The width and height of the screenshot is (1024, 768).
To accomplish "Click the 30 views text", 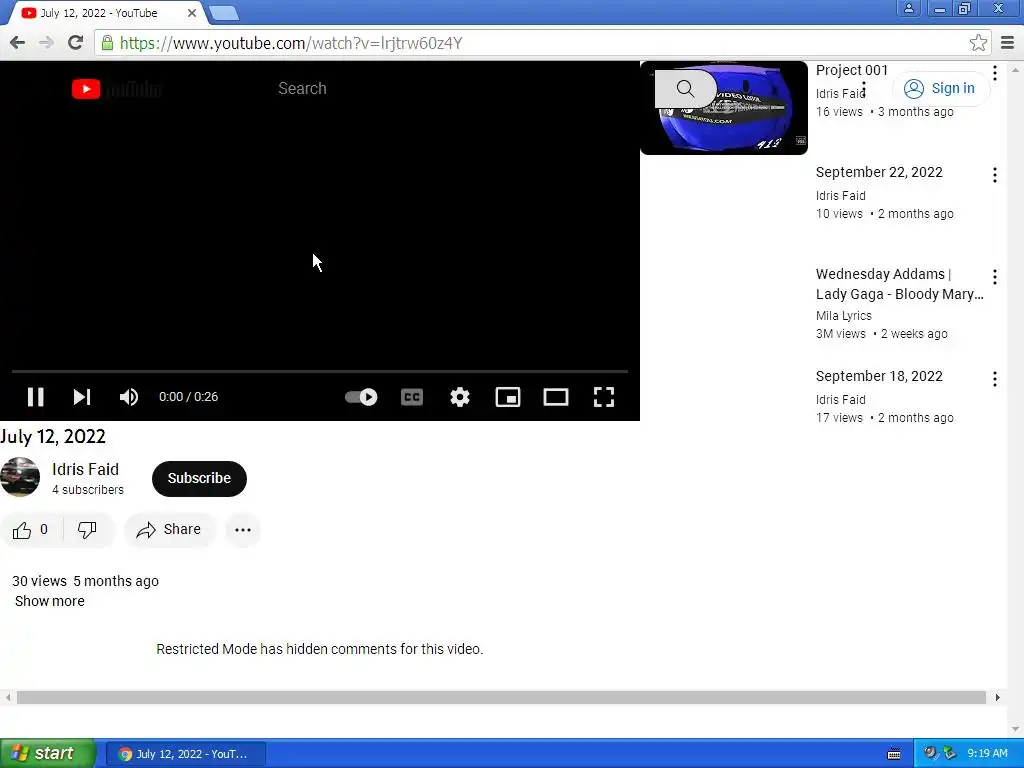I will 39,581.
